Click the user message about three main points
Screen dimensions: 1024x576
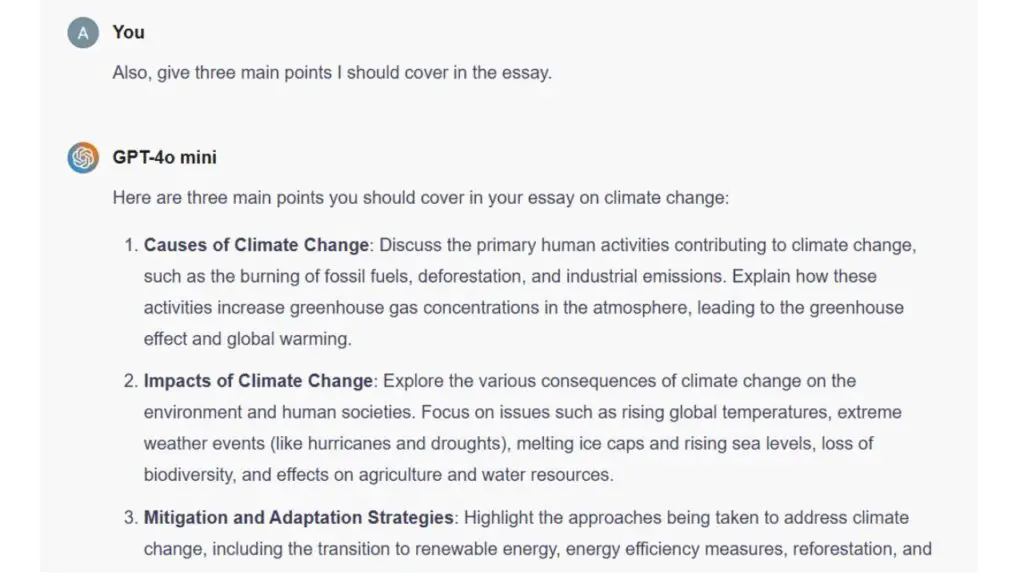point(332,73)
